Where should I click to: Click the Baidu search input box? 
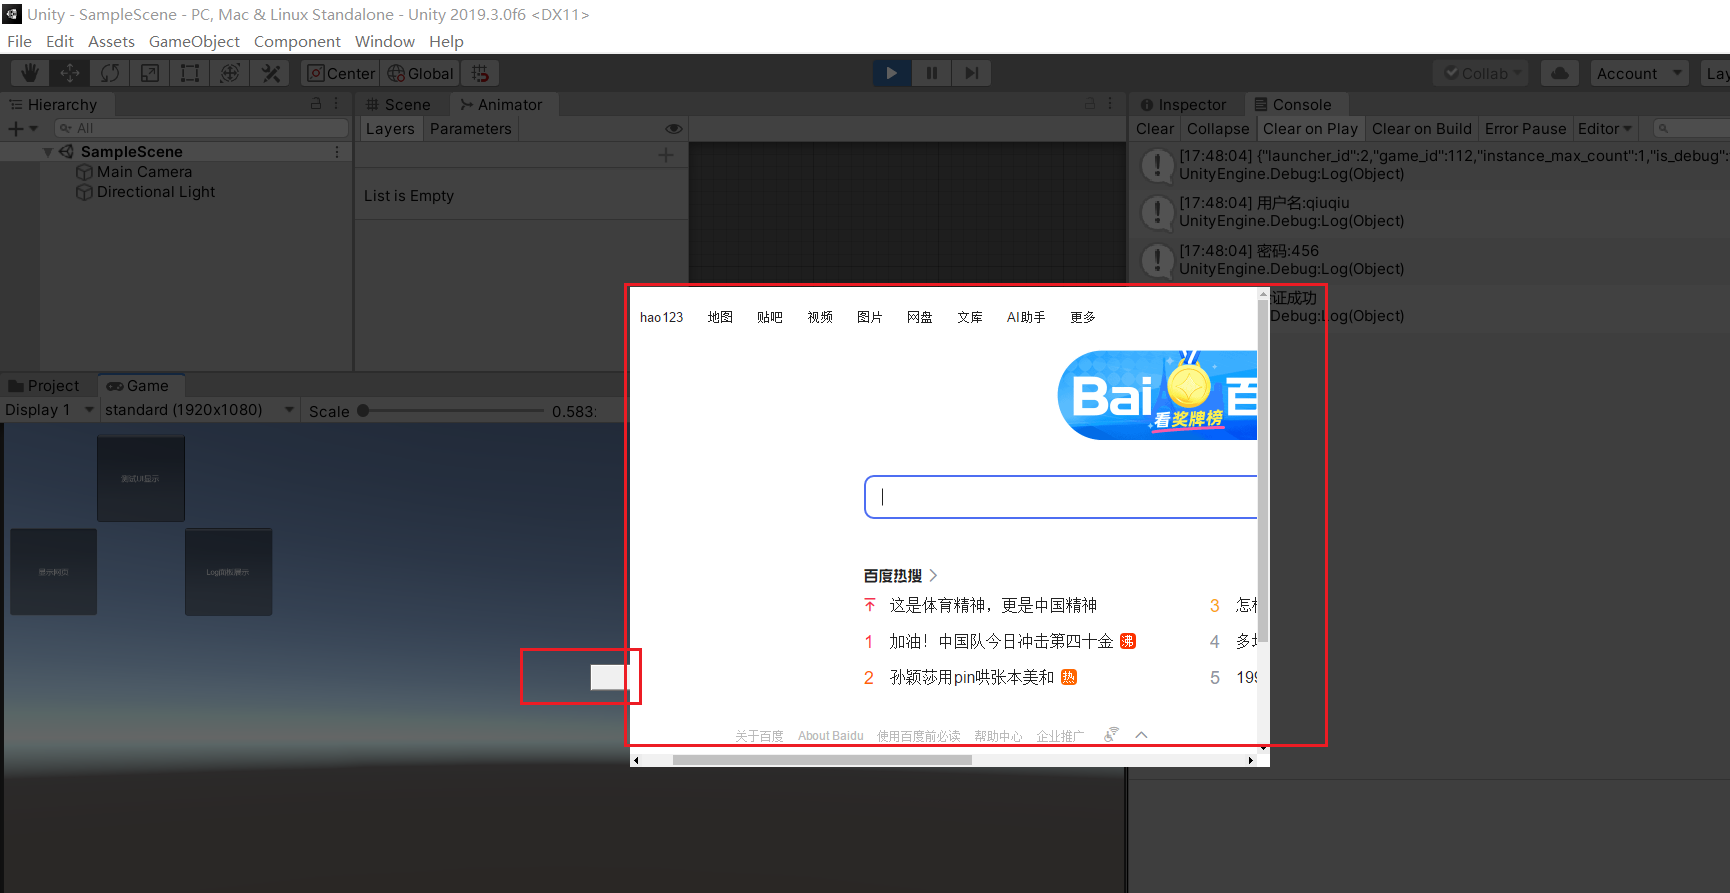[1061, 497]
